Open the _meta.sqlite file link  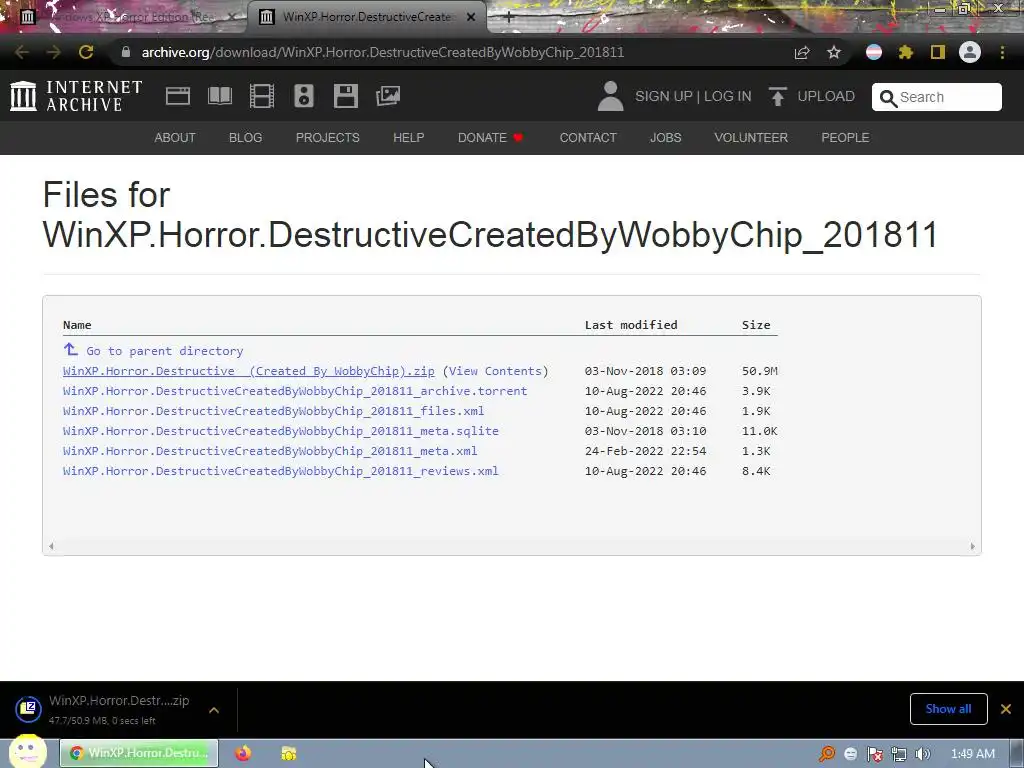[x=280, y=431]
